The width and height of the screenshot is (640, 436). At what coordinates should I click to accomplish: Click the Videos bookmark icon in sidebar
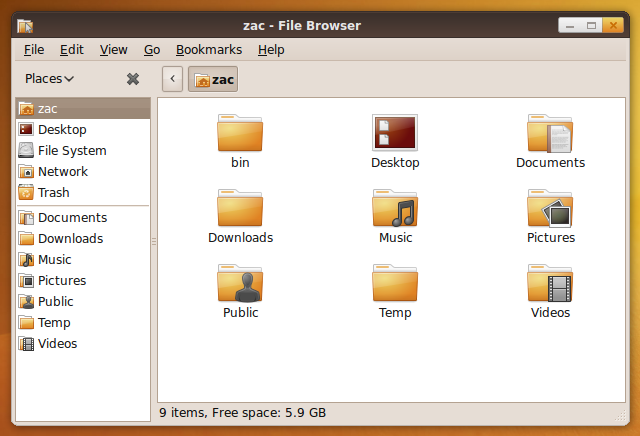[26, 344]
